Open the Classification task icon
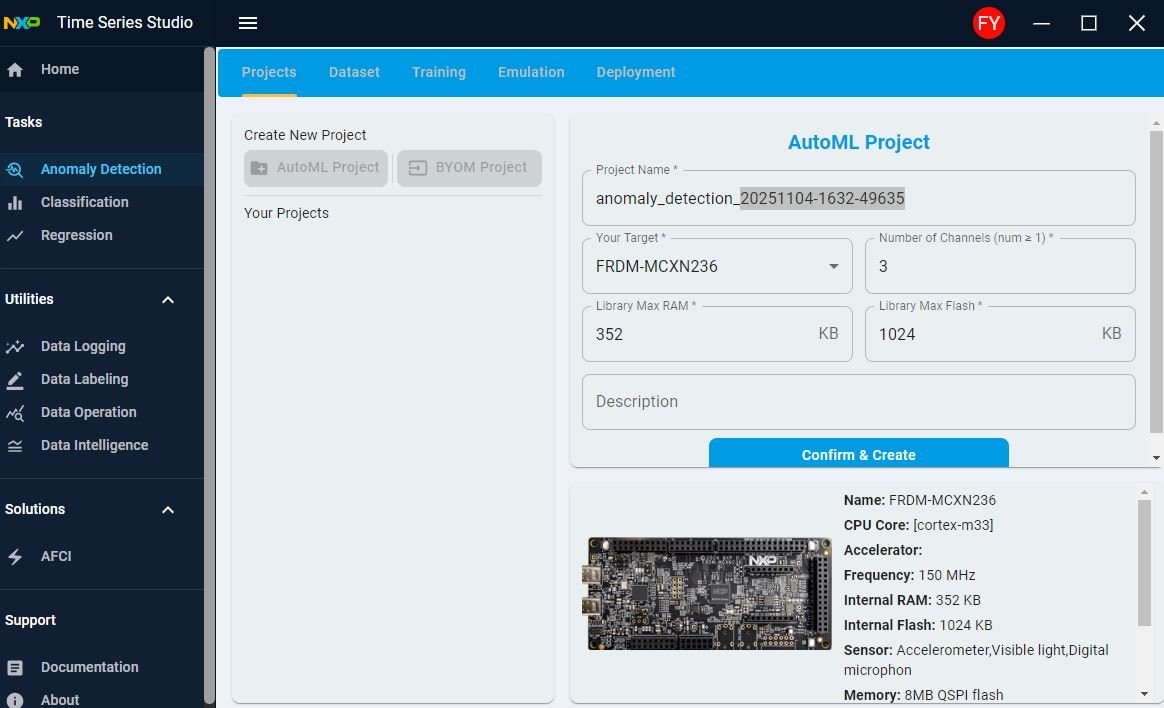Screen dimensions: 1164x708 (x=15, y=203)
